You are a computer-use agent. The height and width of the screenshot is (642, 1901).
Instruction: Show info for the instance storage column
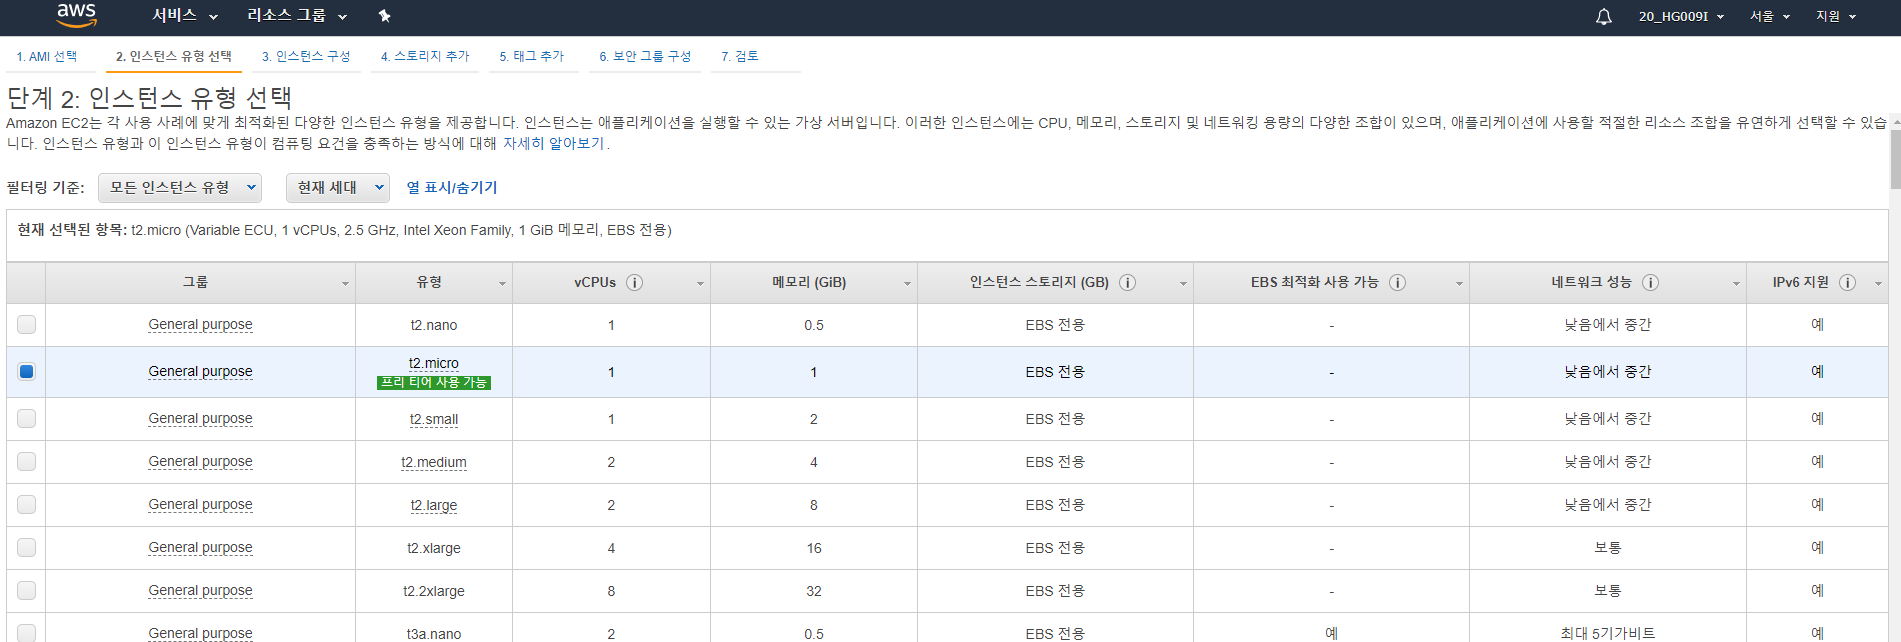[1127, 283]
